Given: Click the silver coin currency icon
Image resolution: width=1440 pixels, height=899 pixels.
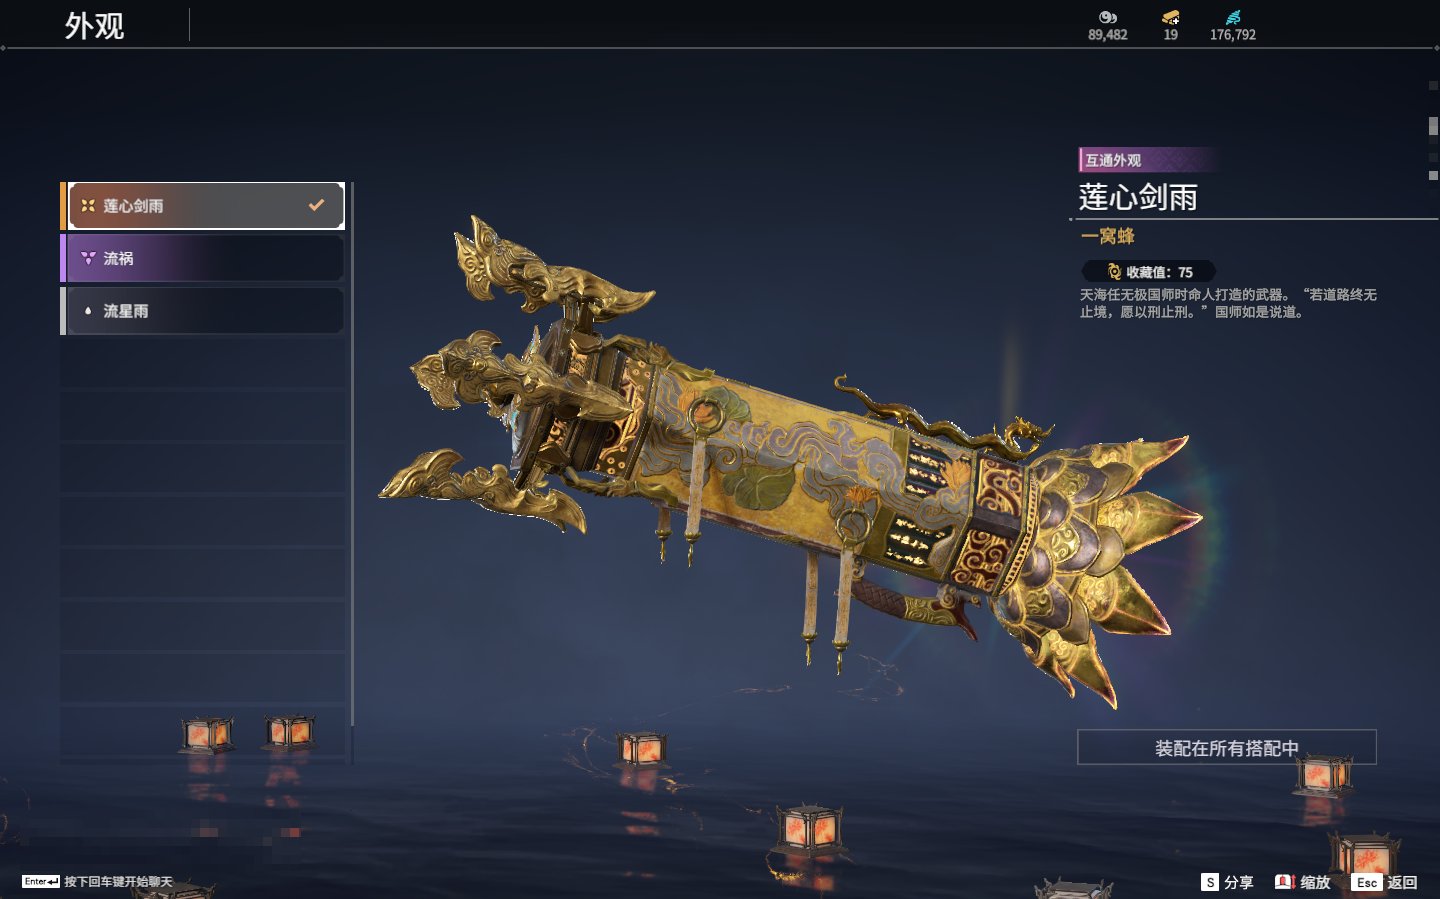Looking at the screenshot, I should (x=1107, y=17).
